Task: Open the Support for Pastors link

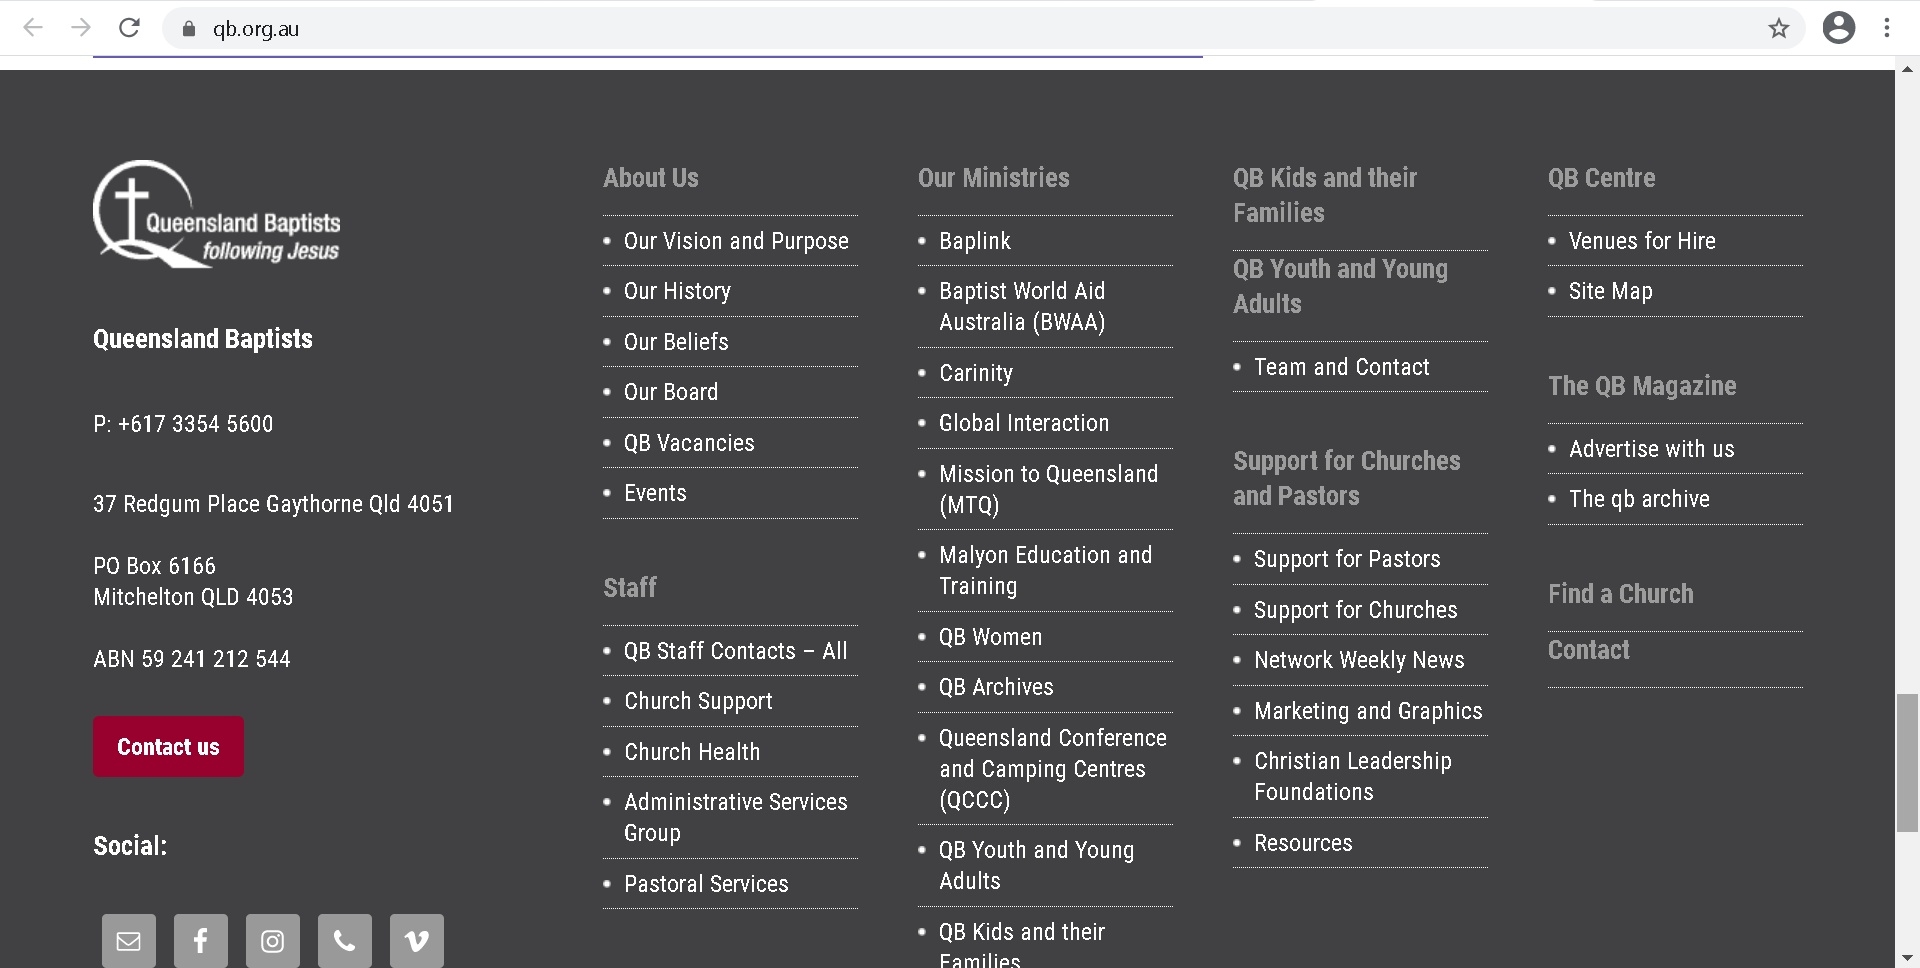Action: [1347, 559]
